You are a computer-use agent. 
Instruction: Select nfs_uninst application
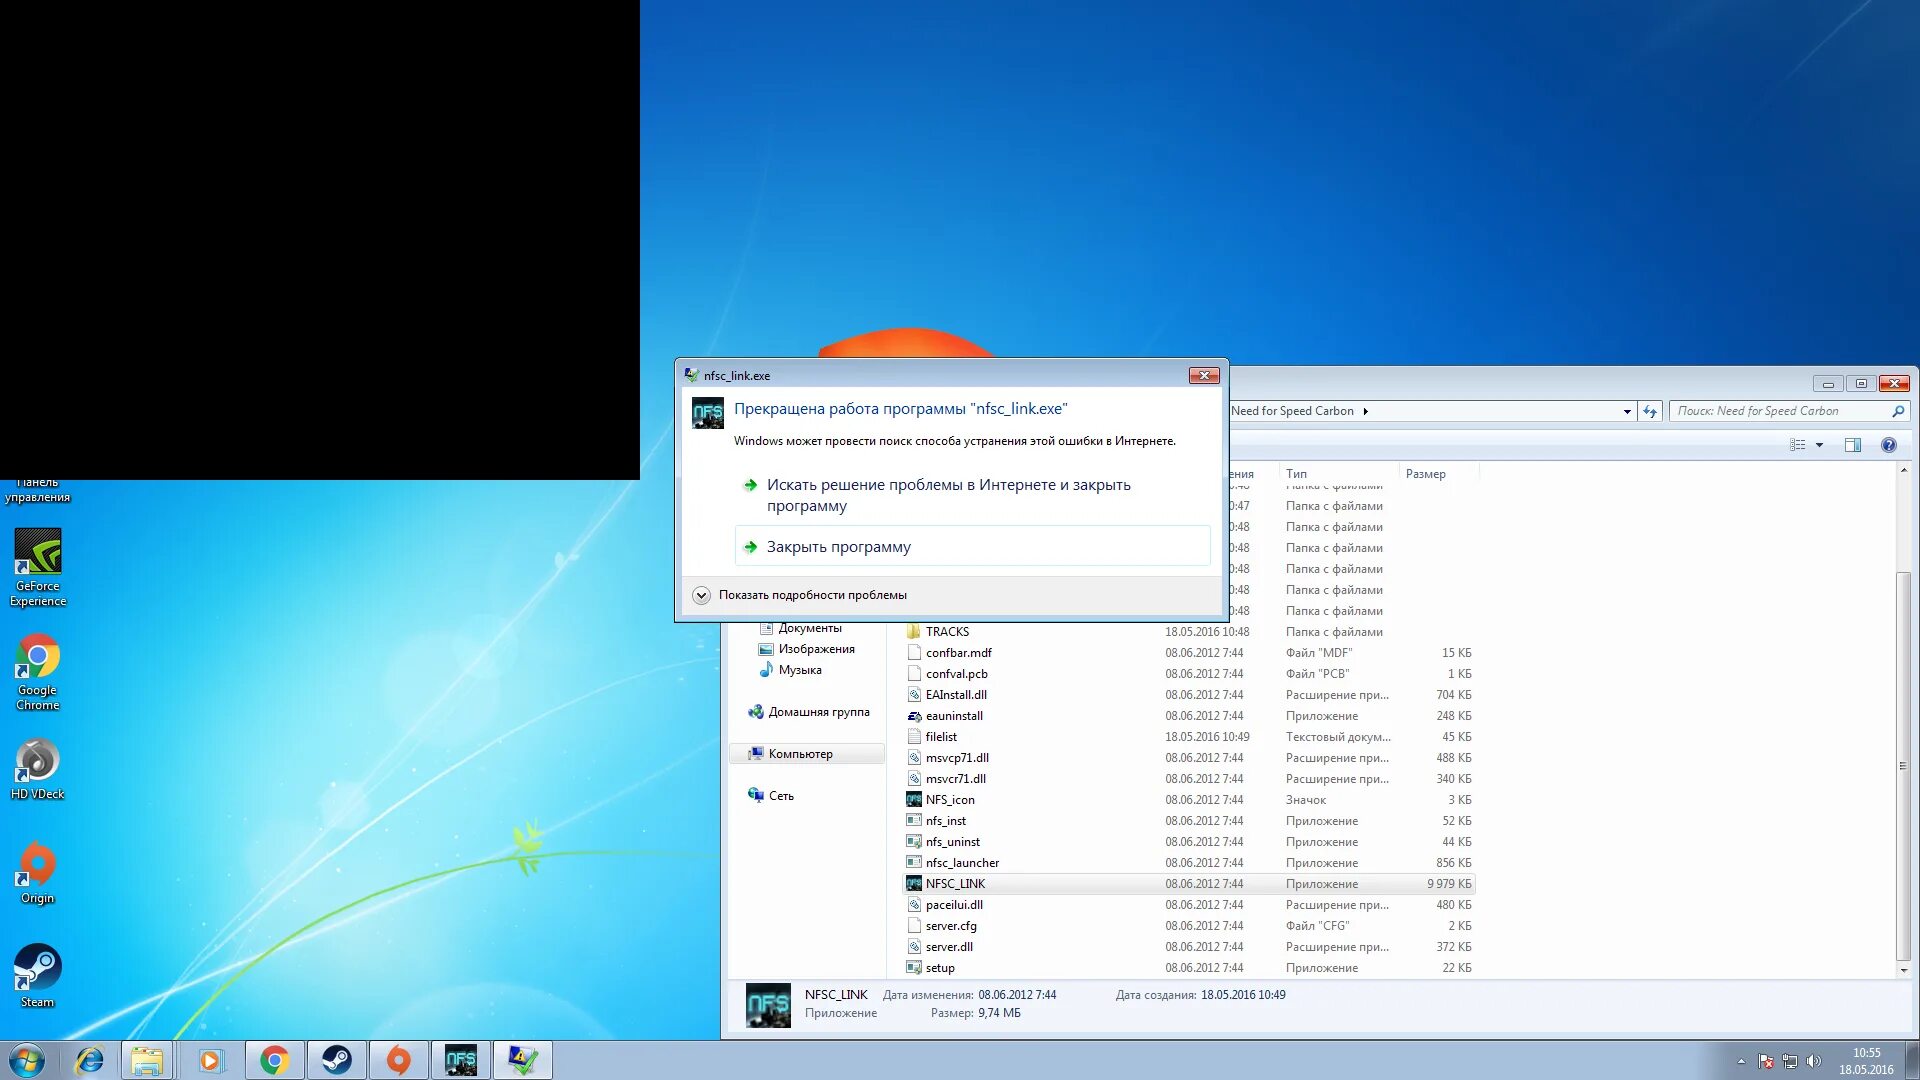pos(1188,842)
